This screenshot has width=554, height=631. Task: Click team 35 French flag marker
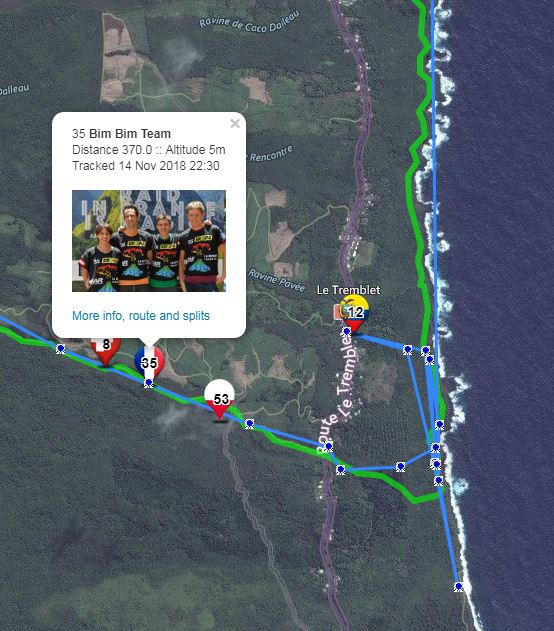point(149,362)
